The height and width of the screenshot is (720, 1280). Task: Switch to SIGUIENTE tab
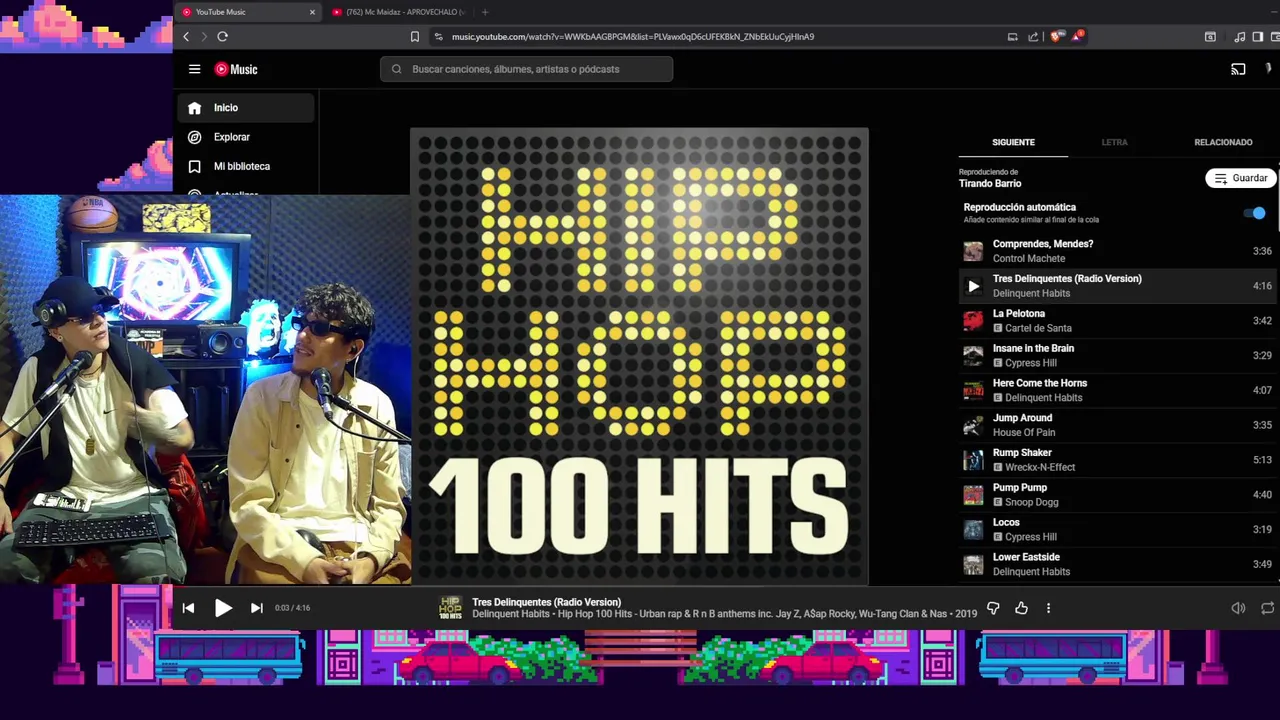pos(1013,142)
